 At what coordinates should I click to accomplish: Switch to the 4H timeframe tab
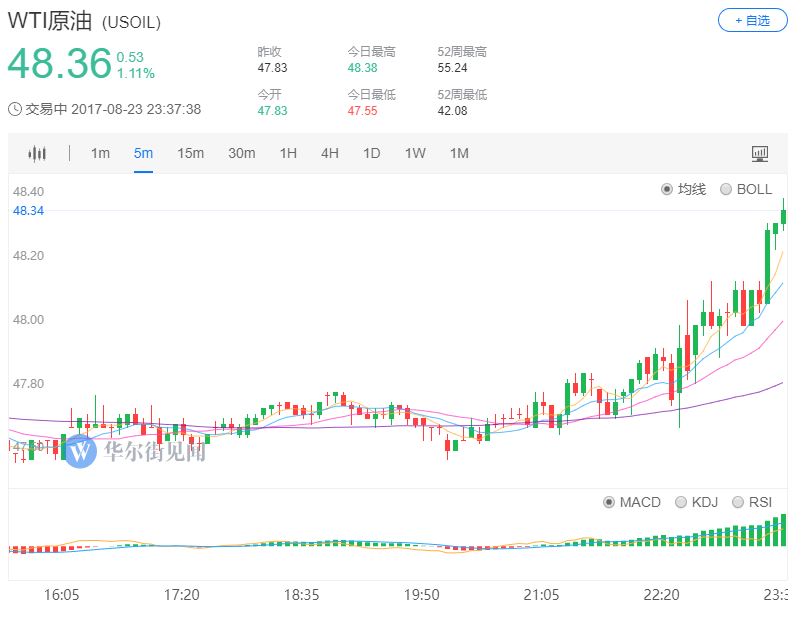coord(329,153)
